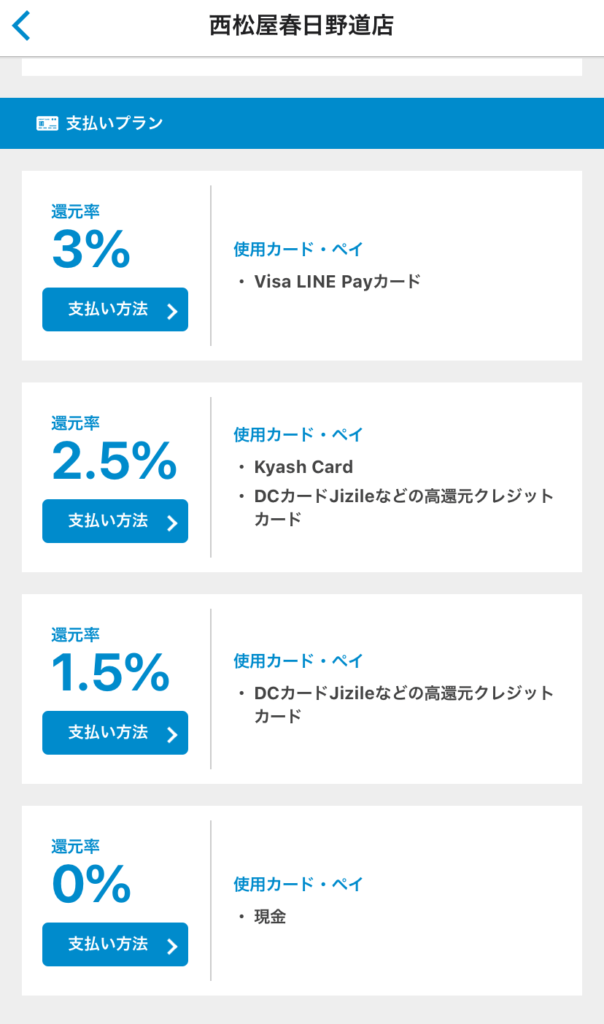The height and width of the screenshot is (1024, 604).
Task: Click the credit card icon beside 支払いプラン
Action: tap(47, 123)
